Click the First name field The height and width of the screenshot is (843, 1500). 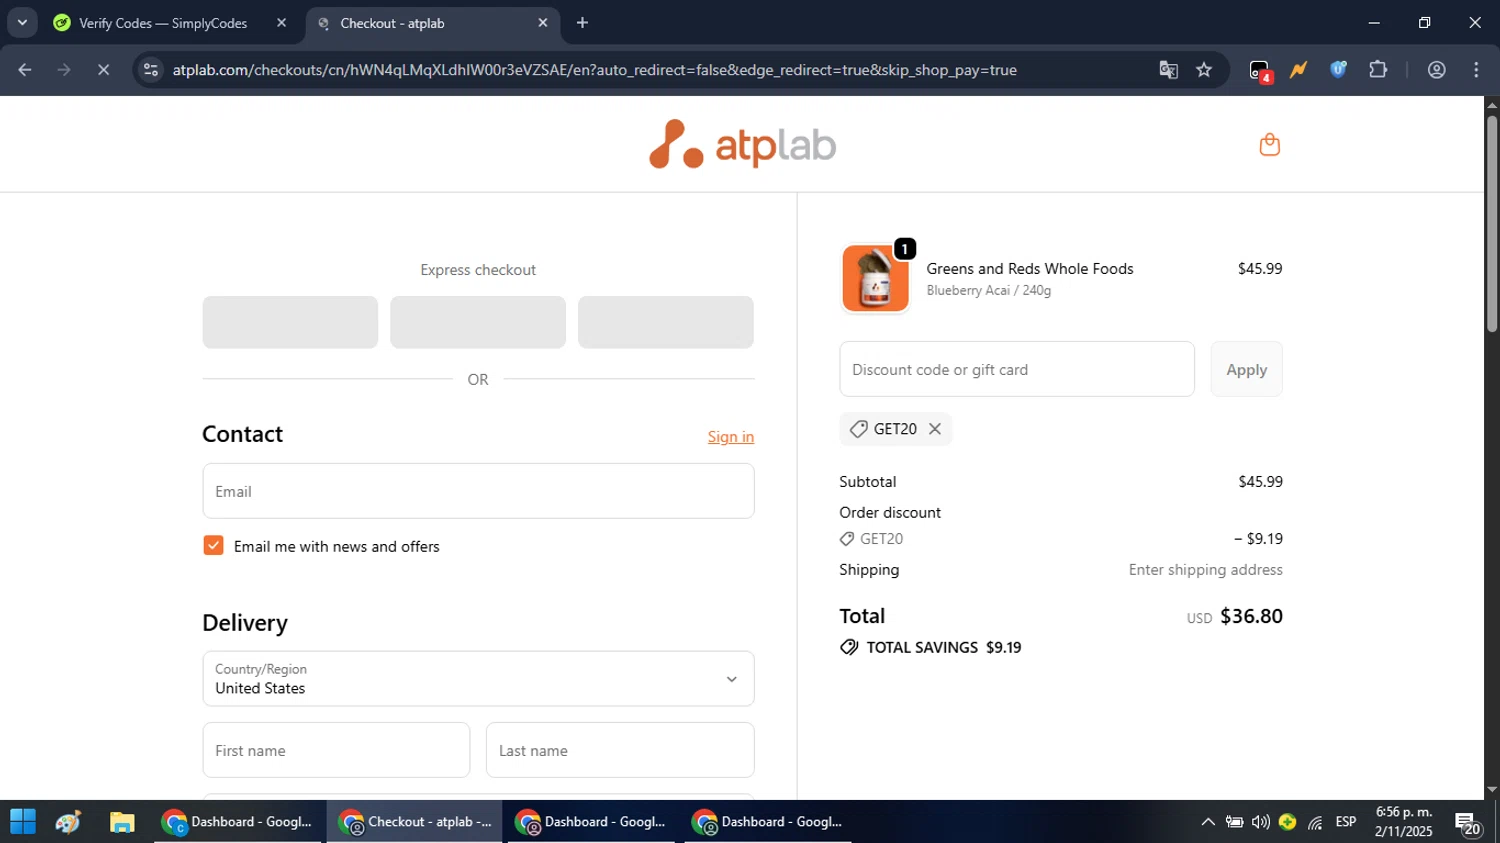(x=336, y=750)
